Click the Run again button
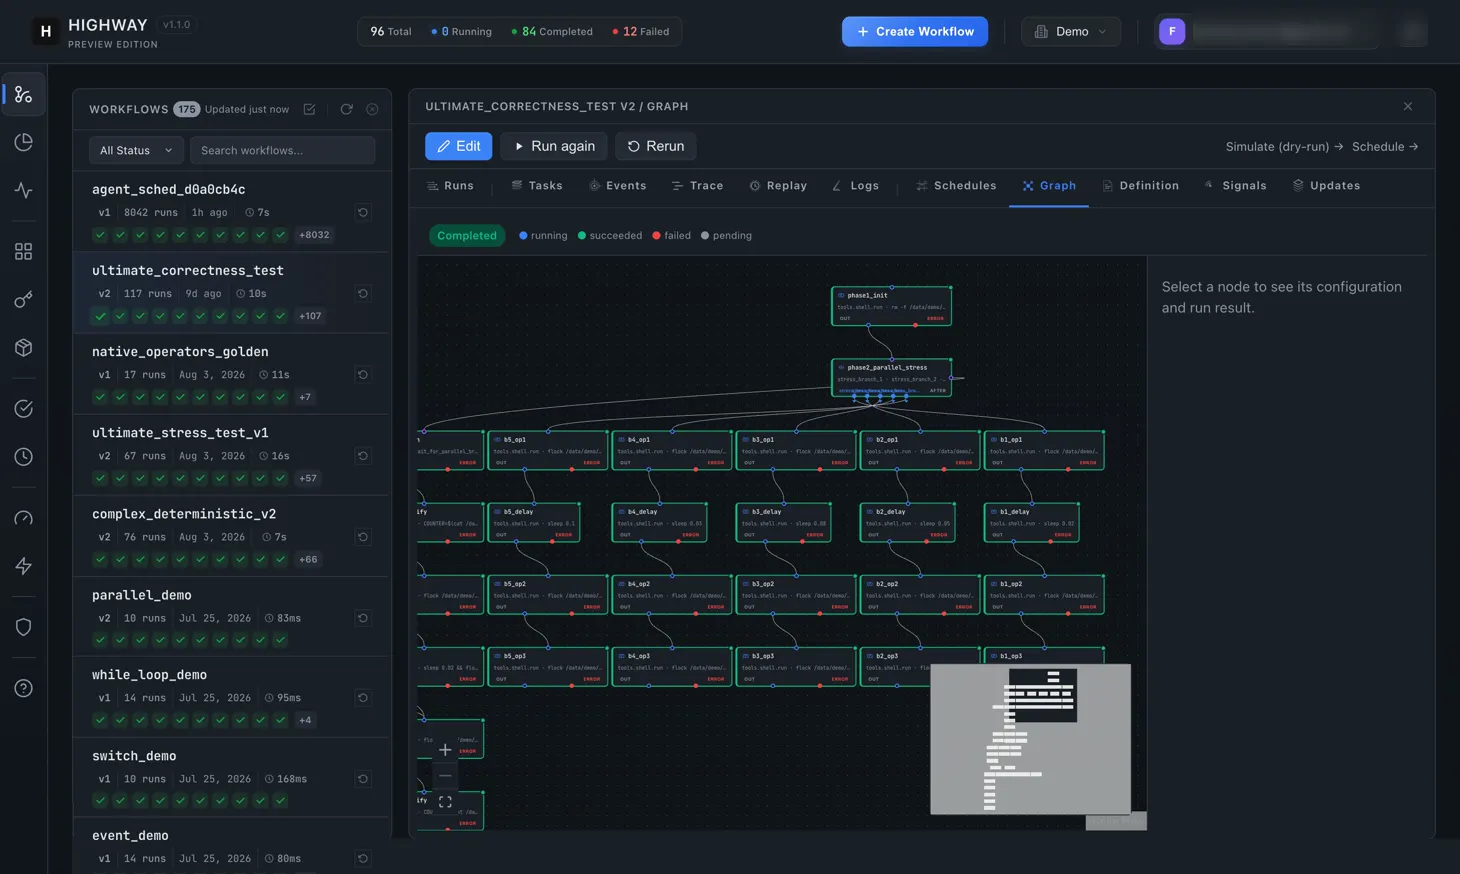1460x874 pixels. pyautogui.click(x=554, y=146)
